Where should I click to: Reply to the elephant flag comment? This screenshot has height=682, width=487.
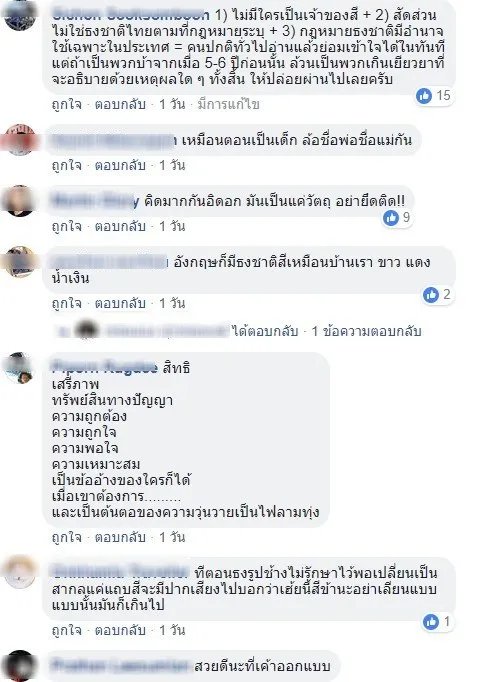tap(120, 630)
